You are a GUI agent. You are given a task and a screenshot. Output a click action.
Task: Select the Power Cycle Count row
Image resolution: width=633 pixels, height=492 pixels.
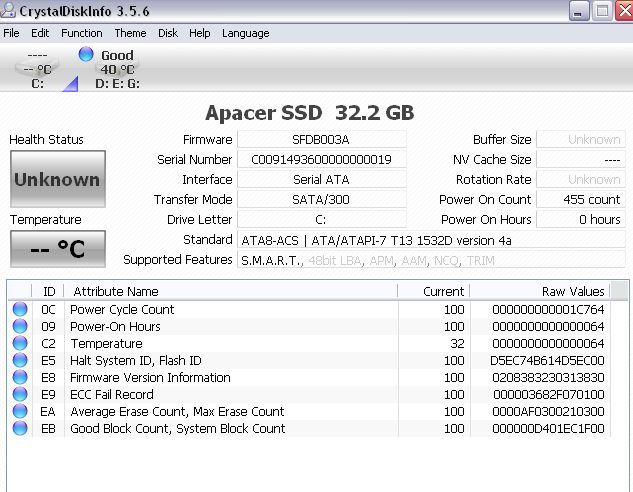[309, 310]
